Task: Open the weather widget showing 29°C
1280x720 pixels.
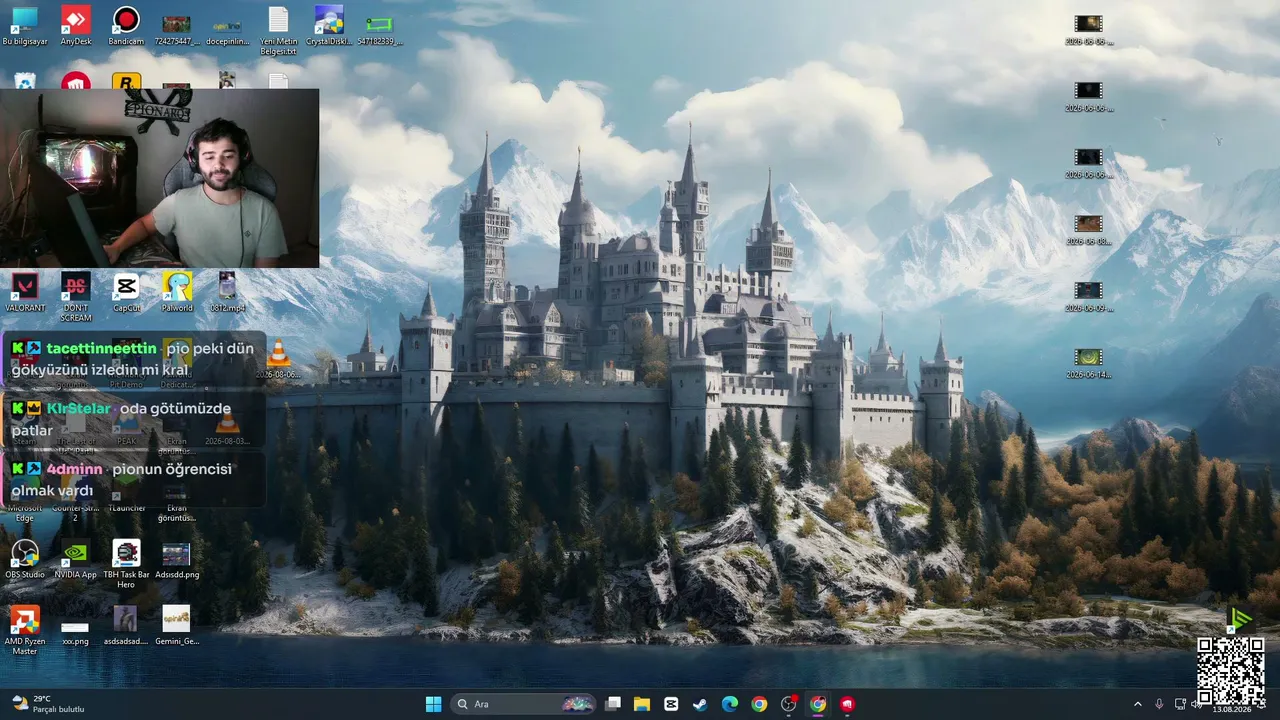Action: pos(47,704)
